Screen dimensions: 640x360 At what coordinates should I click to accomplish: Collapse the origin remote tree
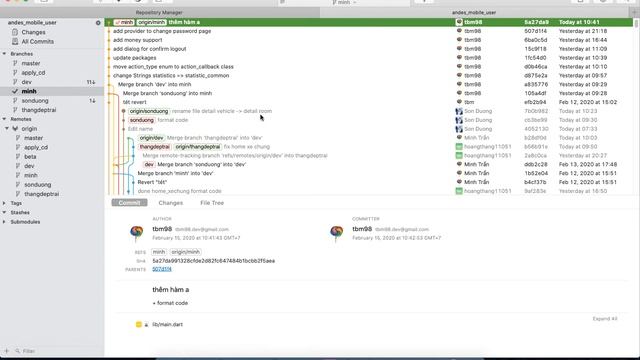tap(7, 129)
